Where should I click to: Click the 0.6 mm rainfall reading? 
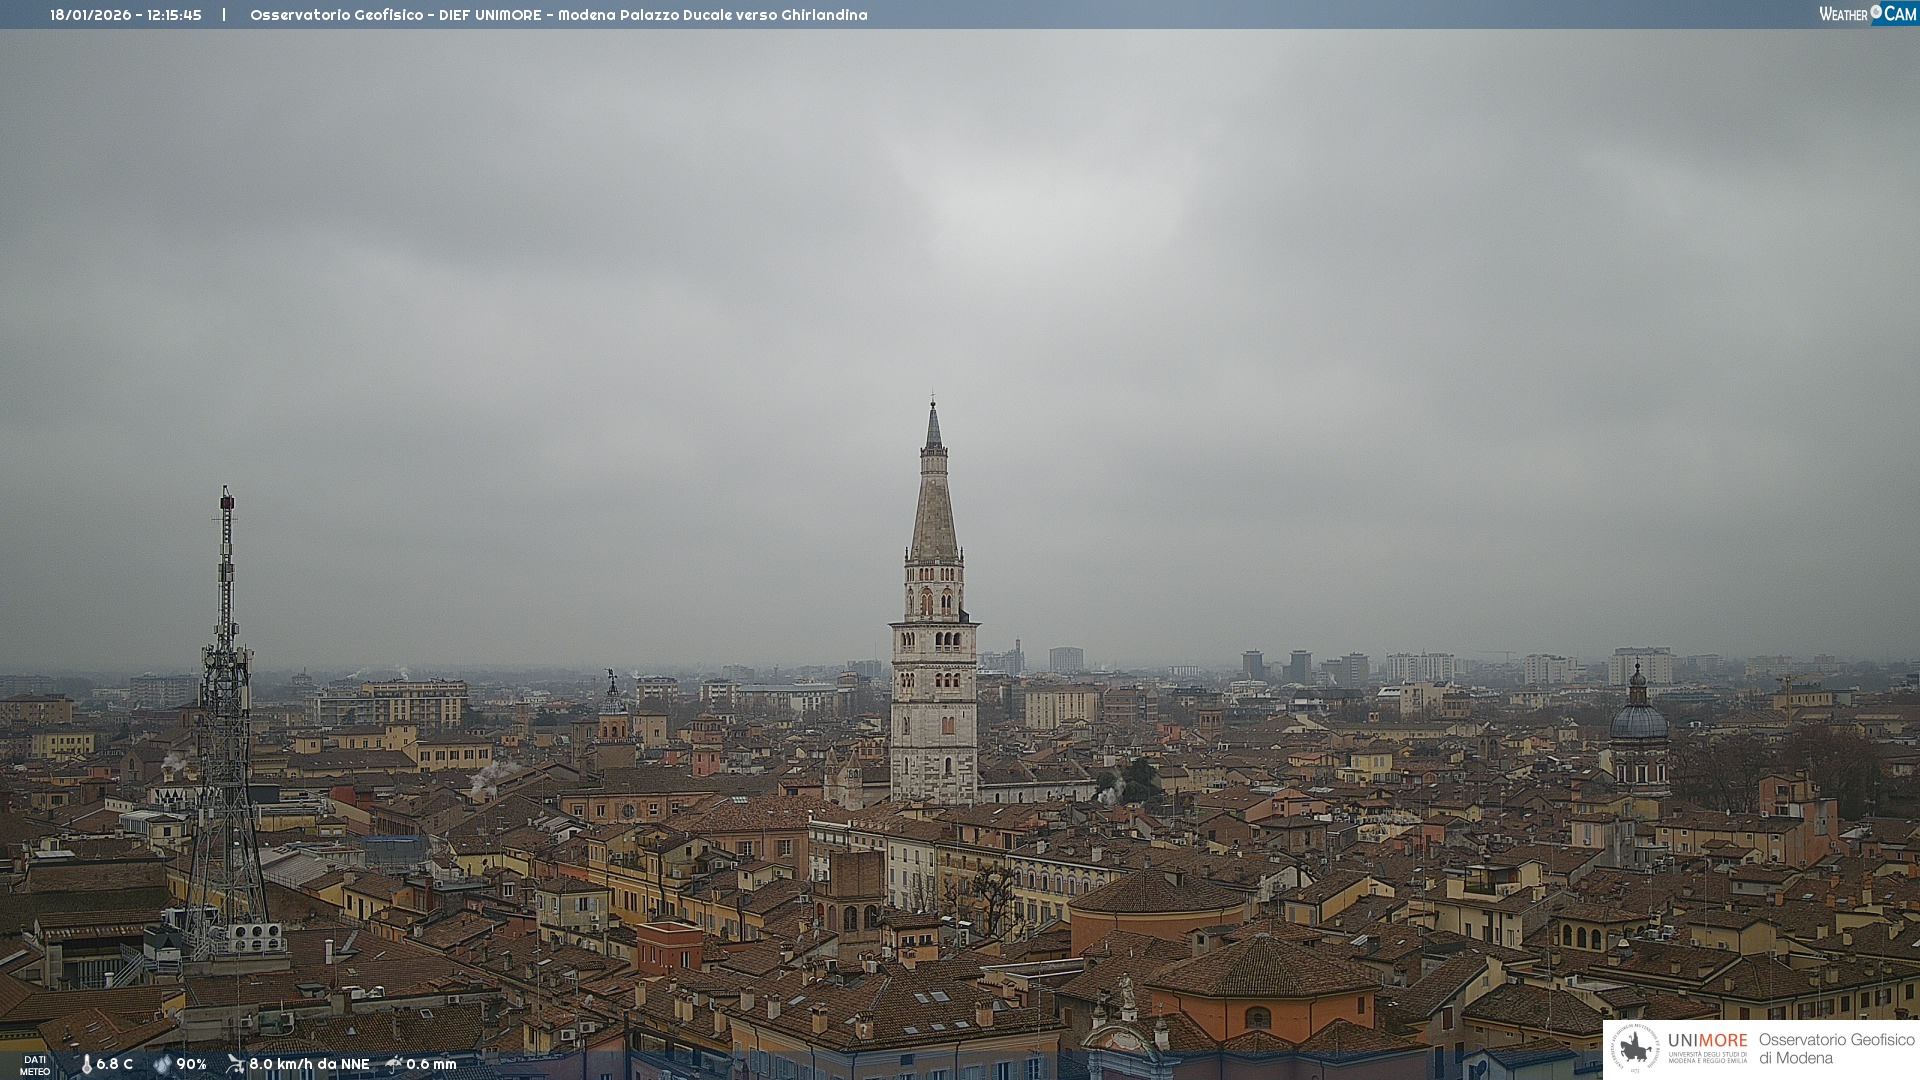click(431, 1064)
